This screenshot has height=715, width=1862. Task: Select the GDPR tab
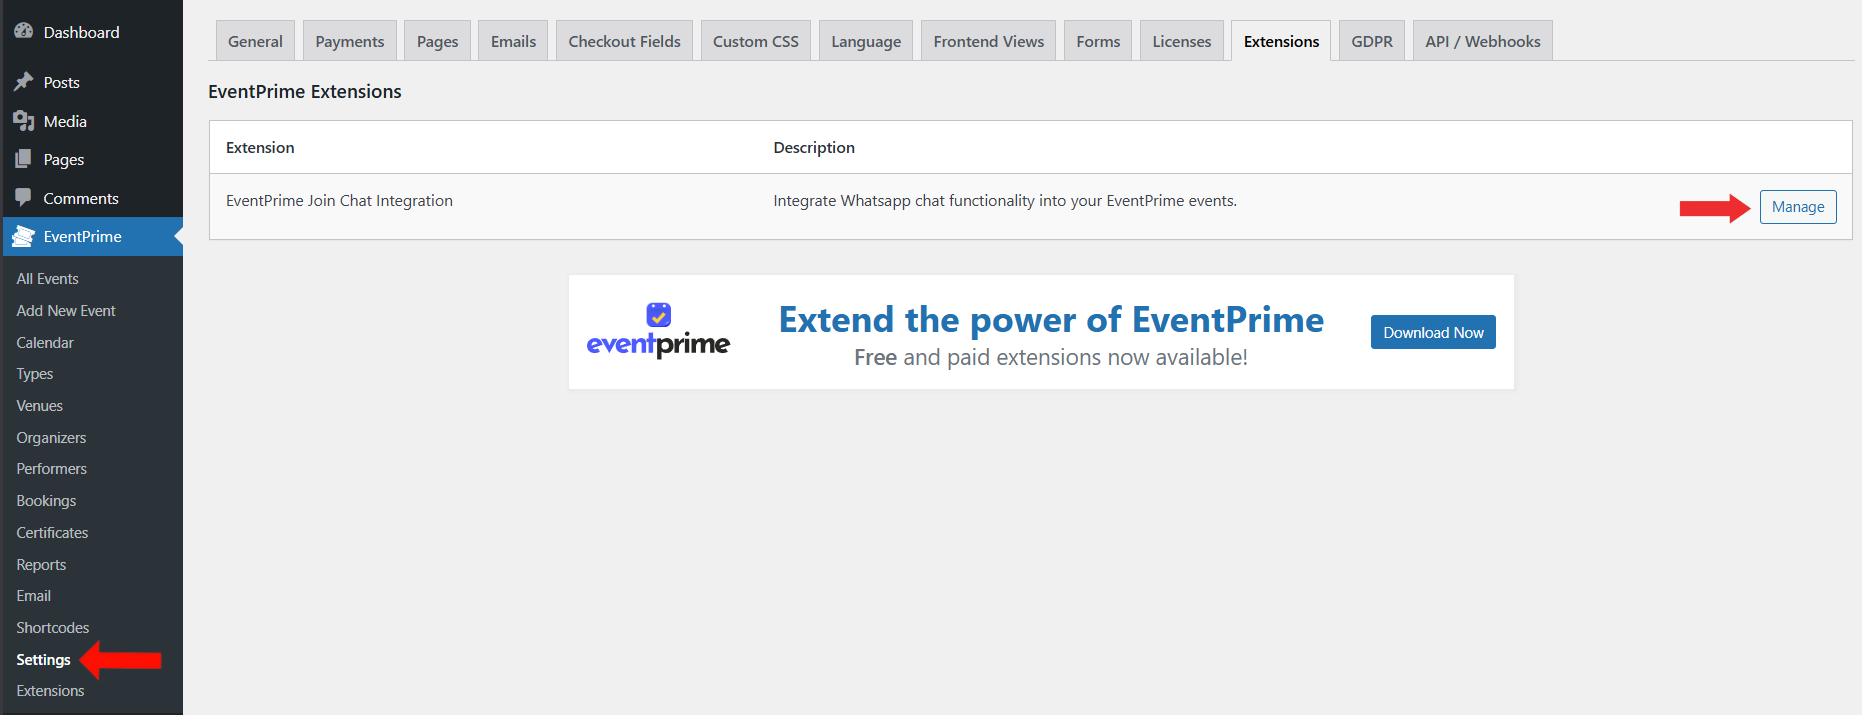[x=1371, y=41]
